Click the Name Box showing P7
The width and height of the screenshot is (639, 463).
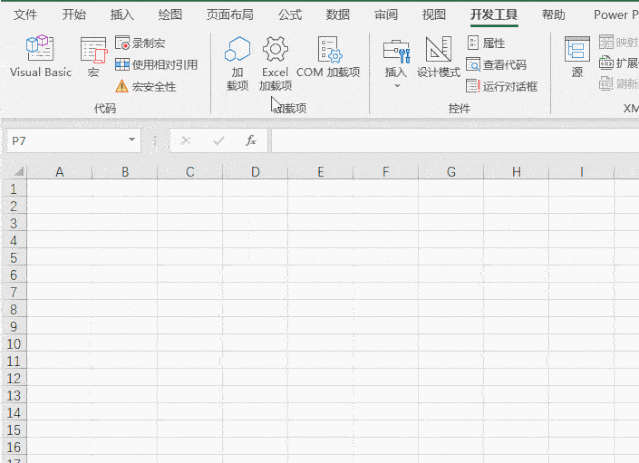coord(65,141)
